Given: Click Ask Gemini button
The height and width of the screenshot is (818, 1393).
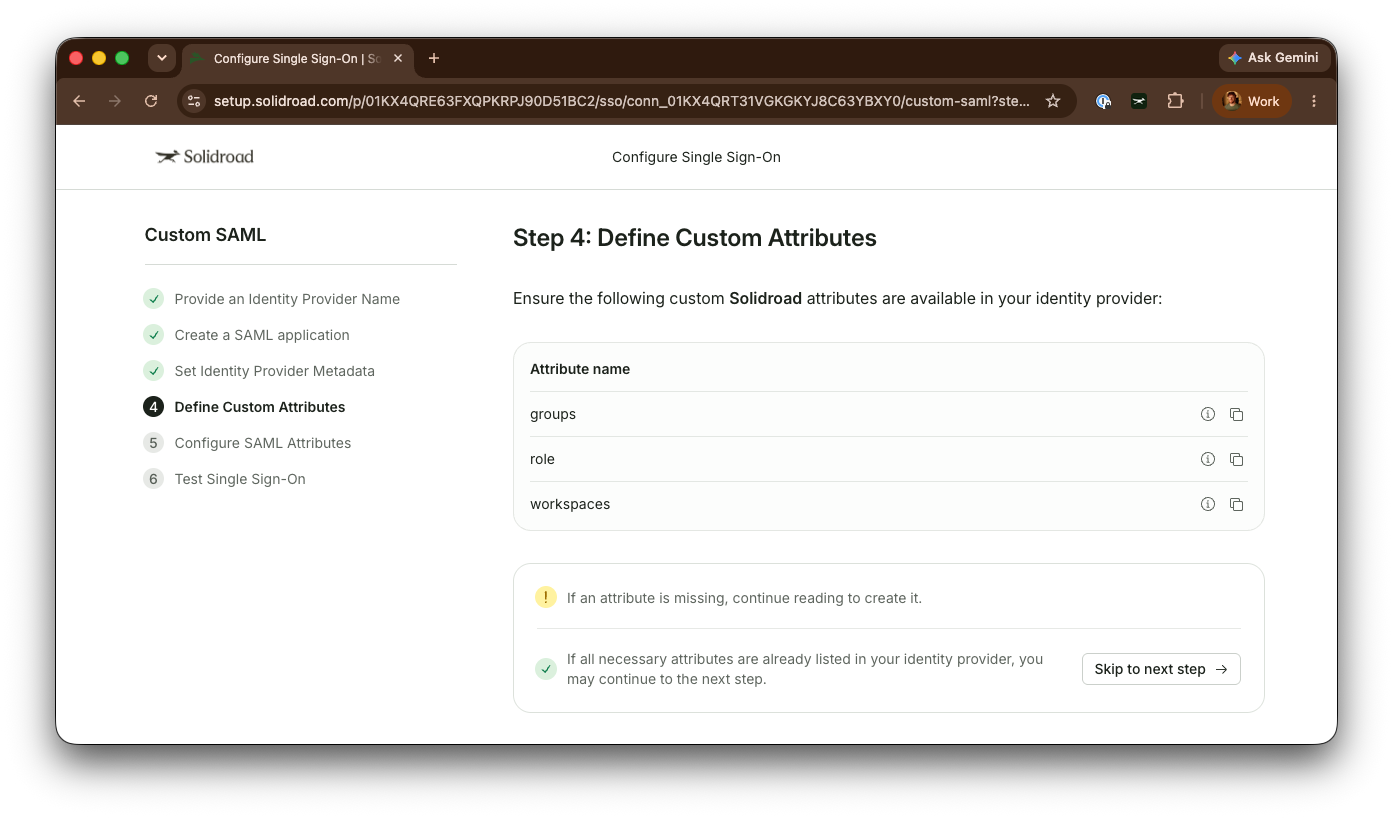Looking at the screenshot, I should click(x=1274, y=58).
